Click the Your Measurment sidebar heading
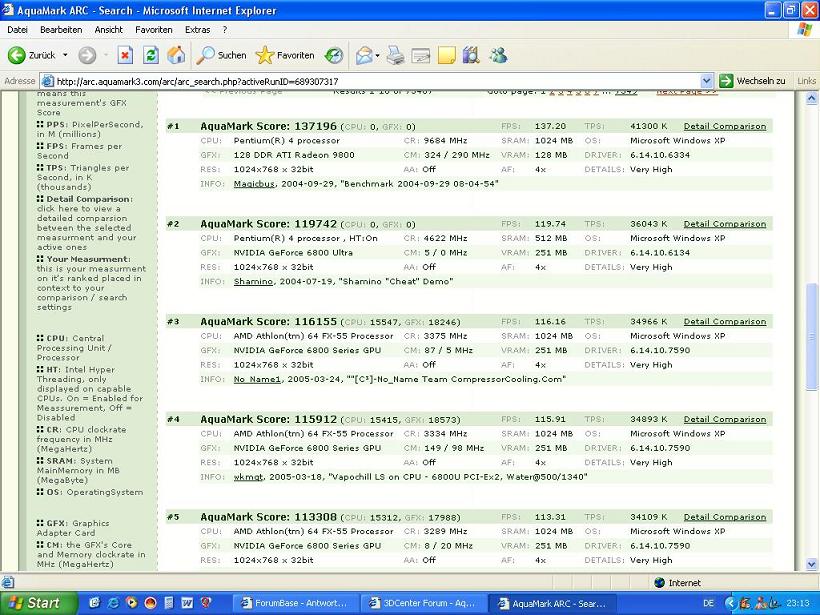This screenshot has height=615, width=820. point(88,259)
